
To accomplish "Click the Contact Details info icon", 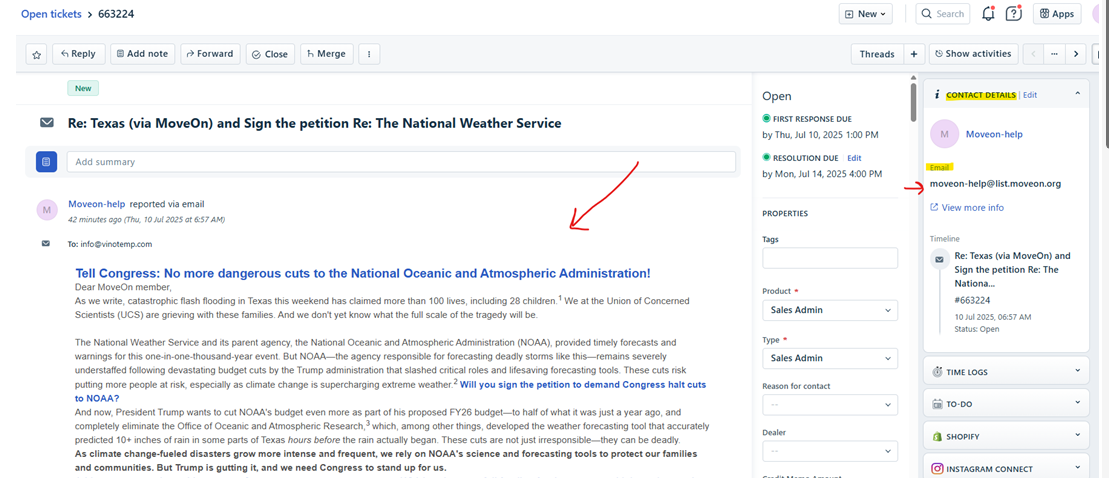I will pyautogui.click(x=936, y=95).
